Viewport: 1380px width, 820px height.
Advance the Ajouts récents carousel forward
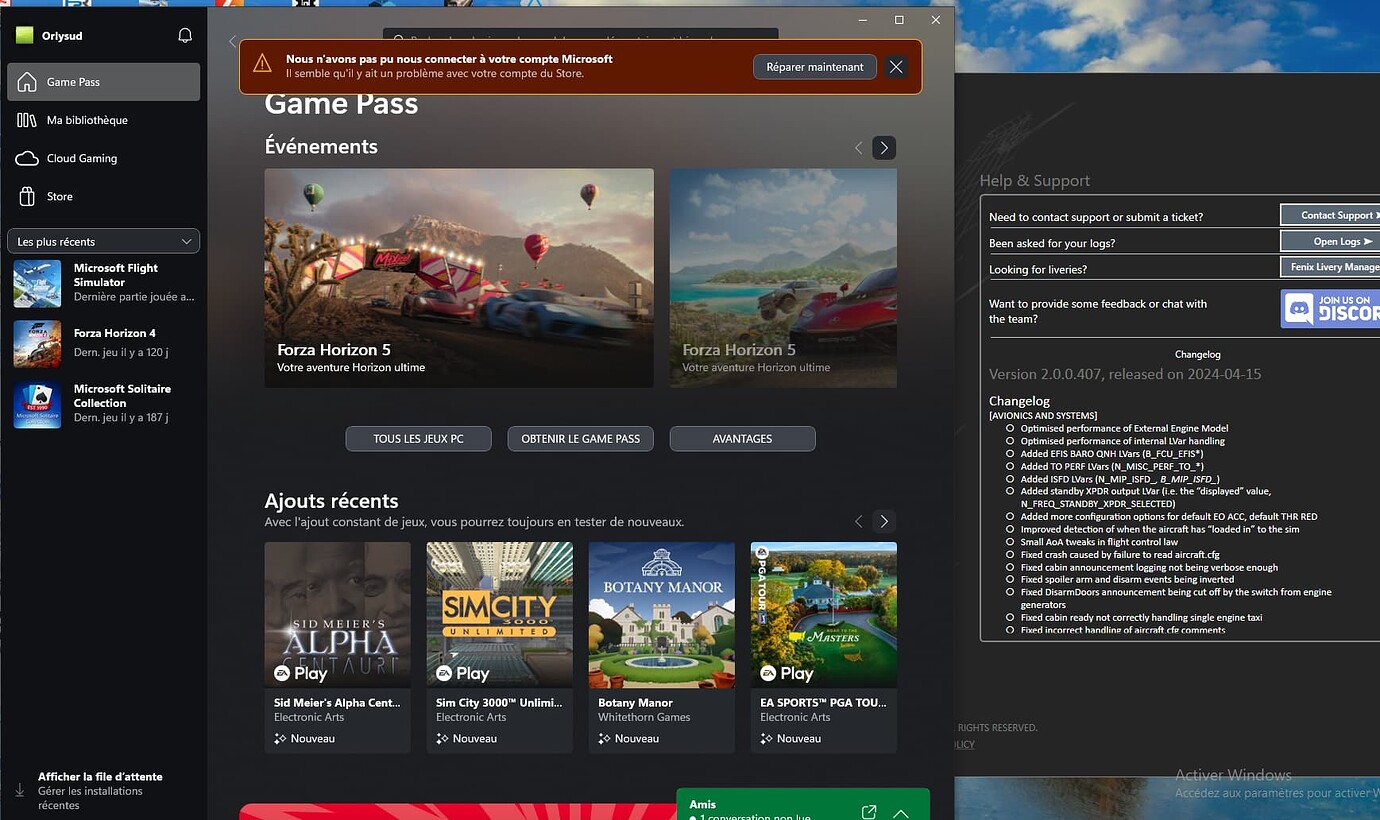884,521
